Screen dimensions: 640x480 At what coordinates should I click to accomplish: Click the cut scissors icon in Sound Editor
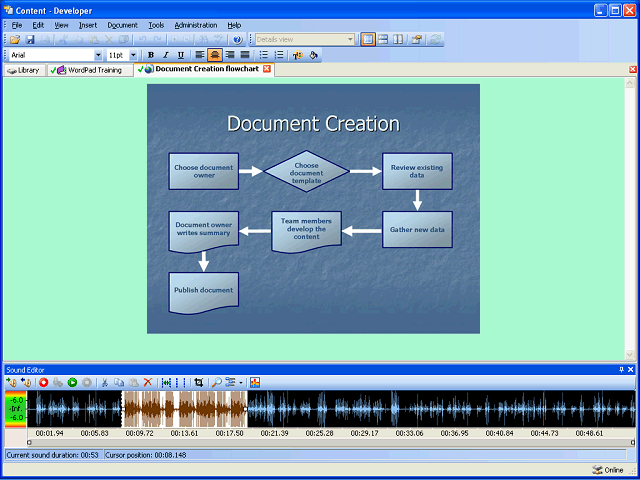pos(105,382)
